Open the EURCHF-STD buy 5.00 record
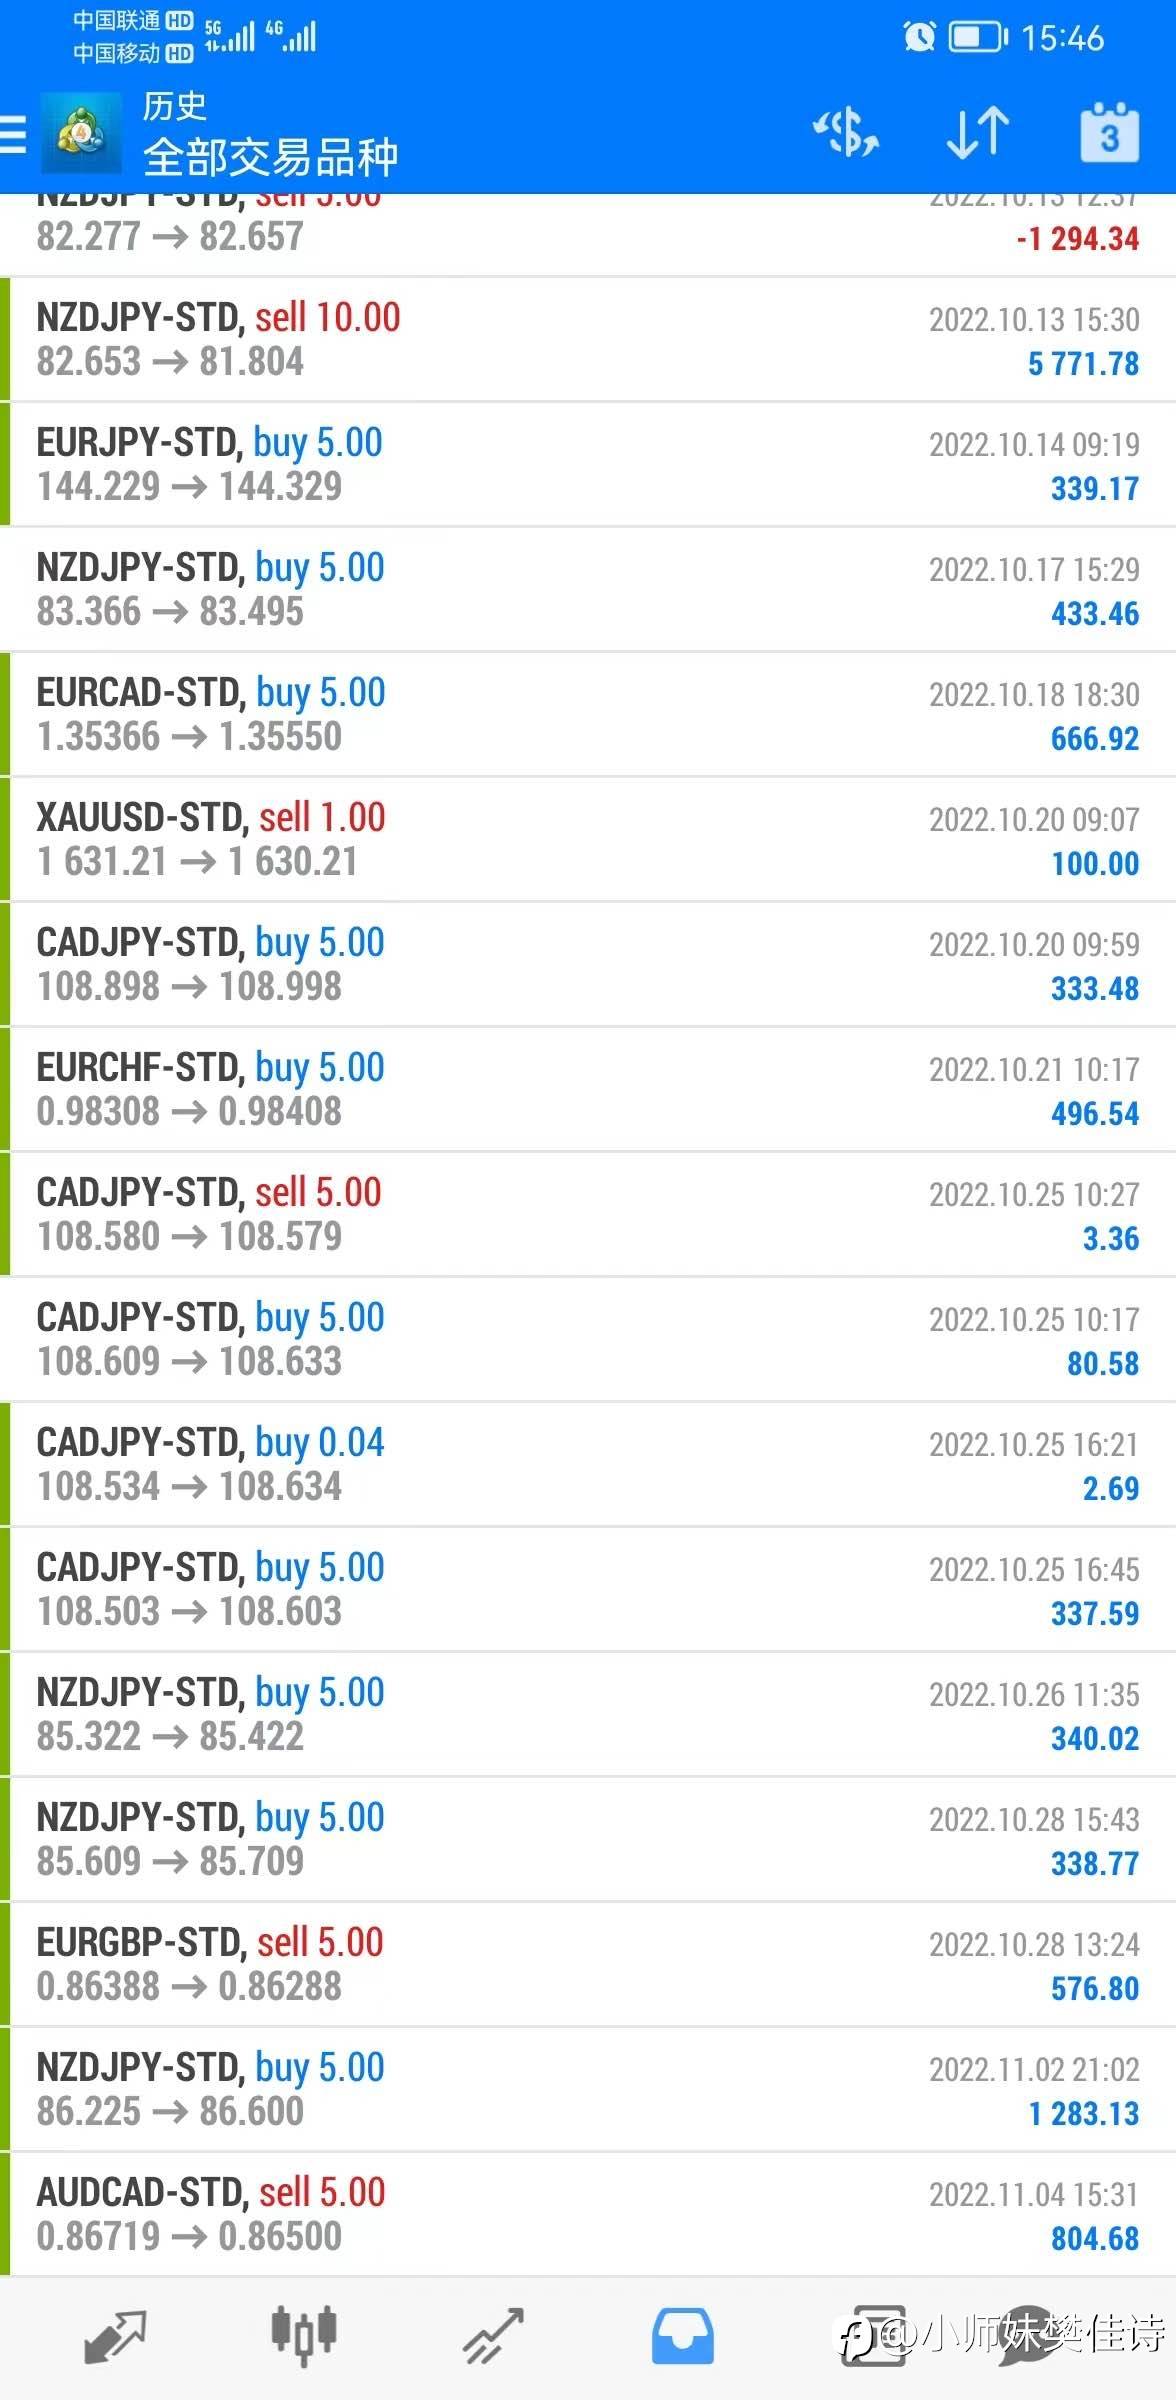 pos(588,1090)
